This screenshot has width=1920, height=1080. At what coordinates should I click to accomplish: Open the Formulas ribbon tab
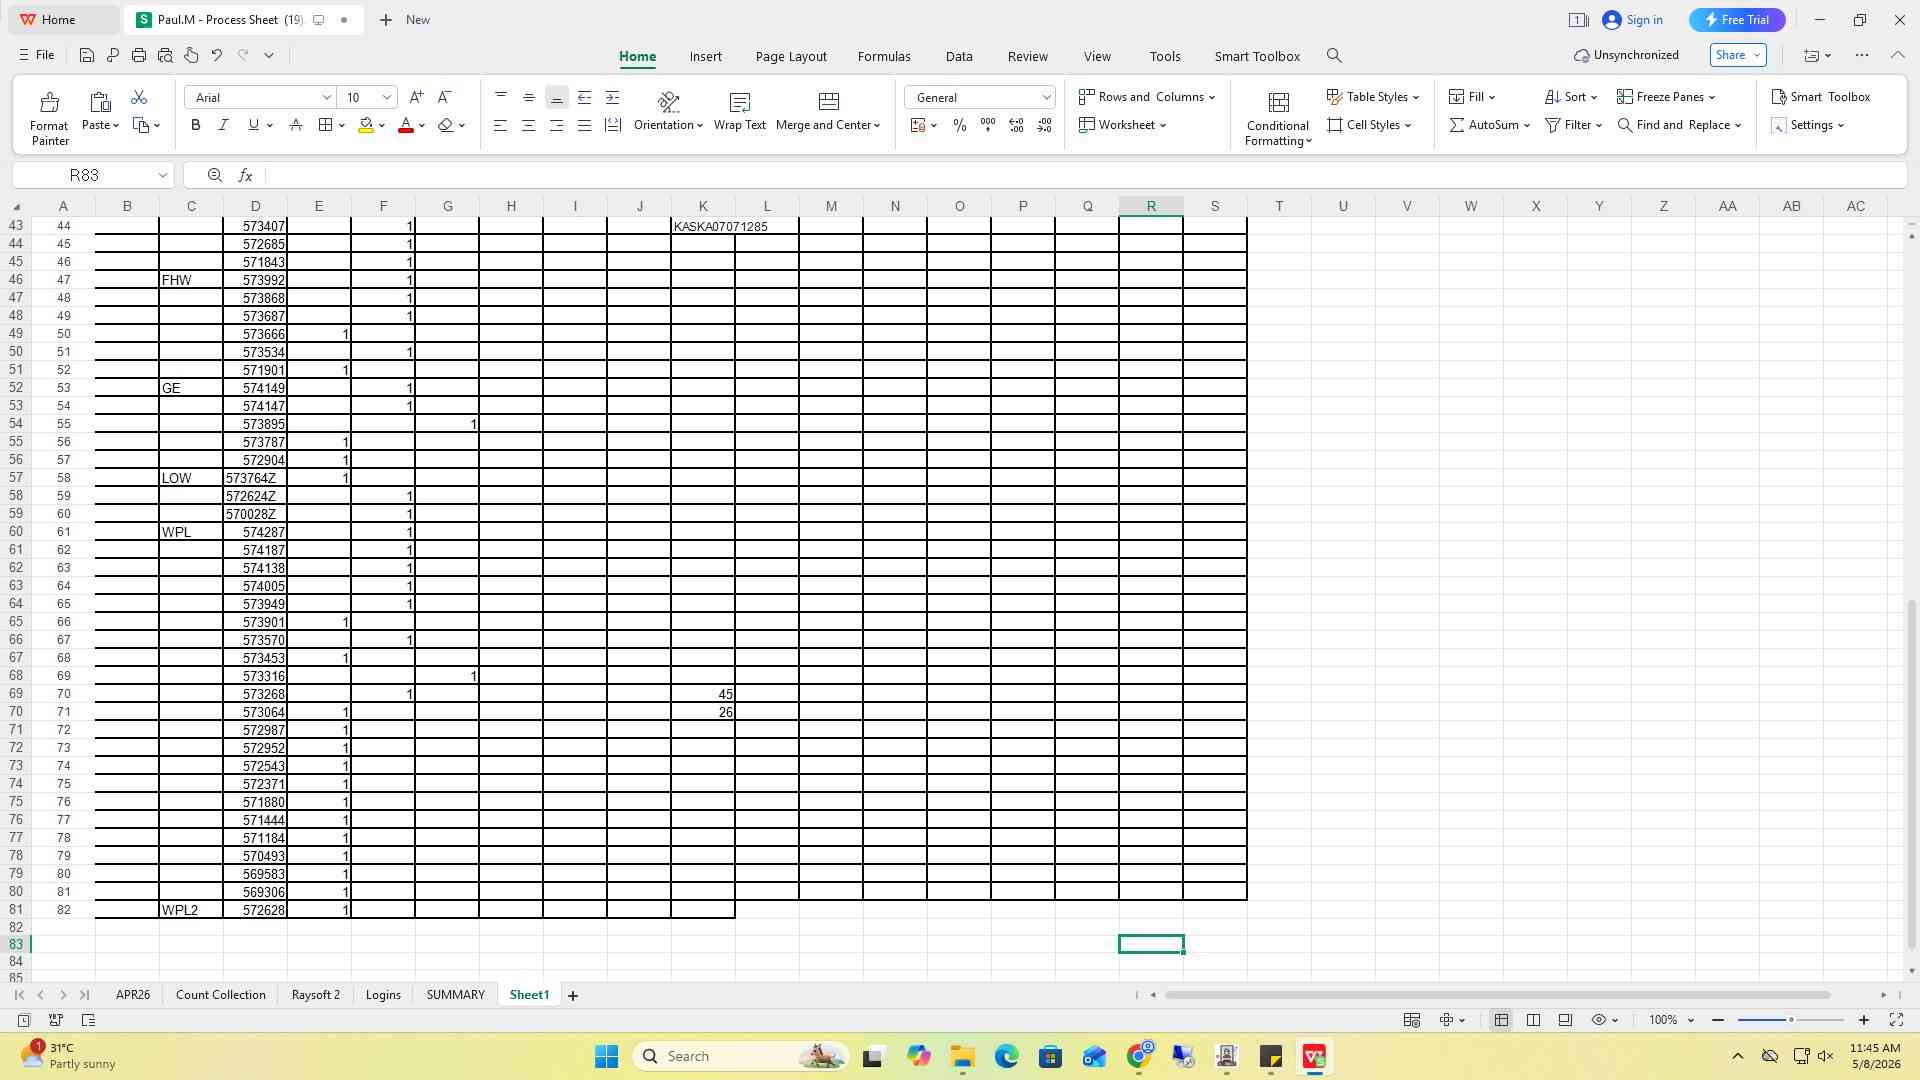[884, 56]
